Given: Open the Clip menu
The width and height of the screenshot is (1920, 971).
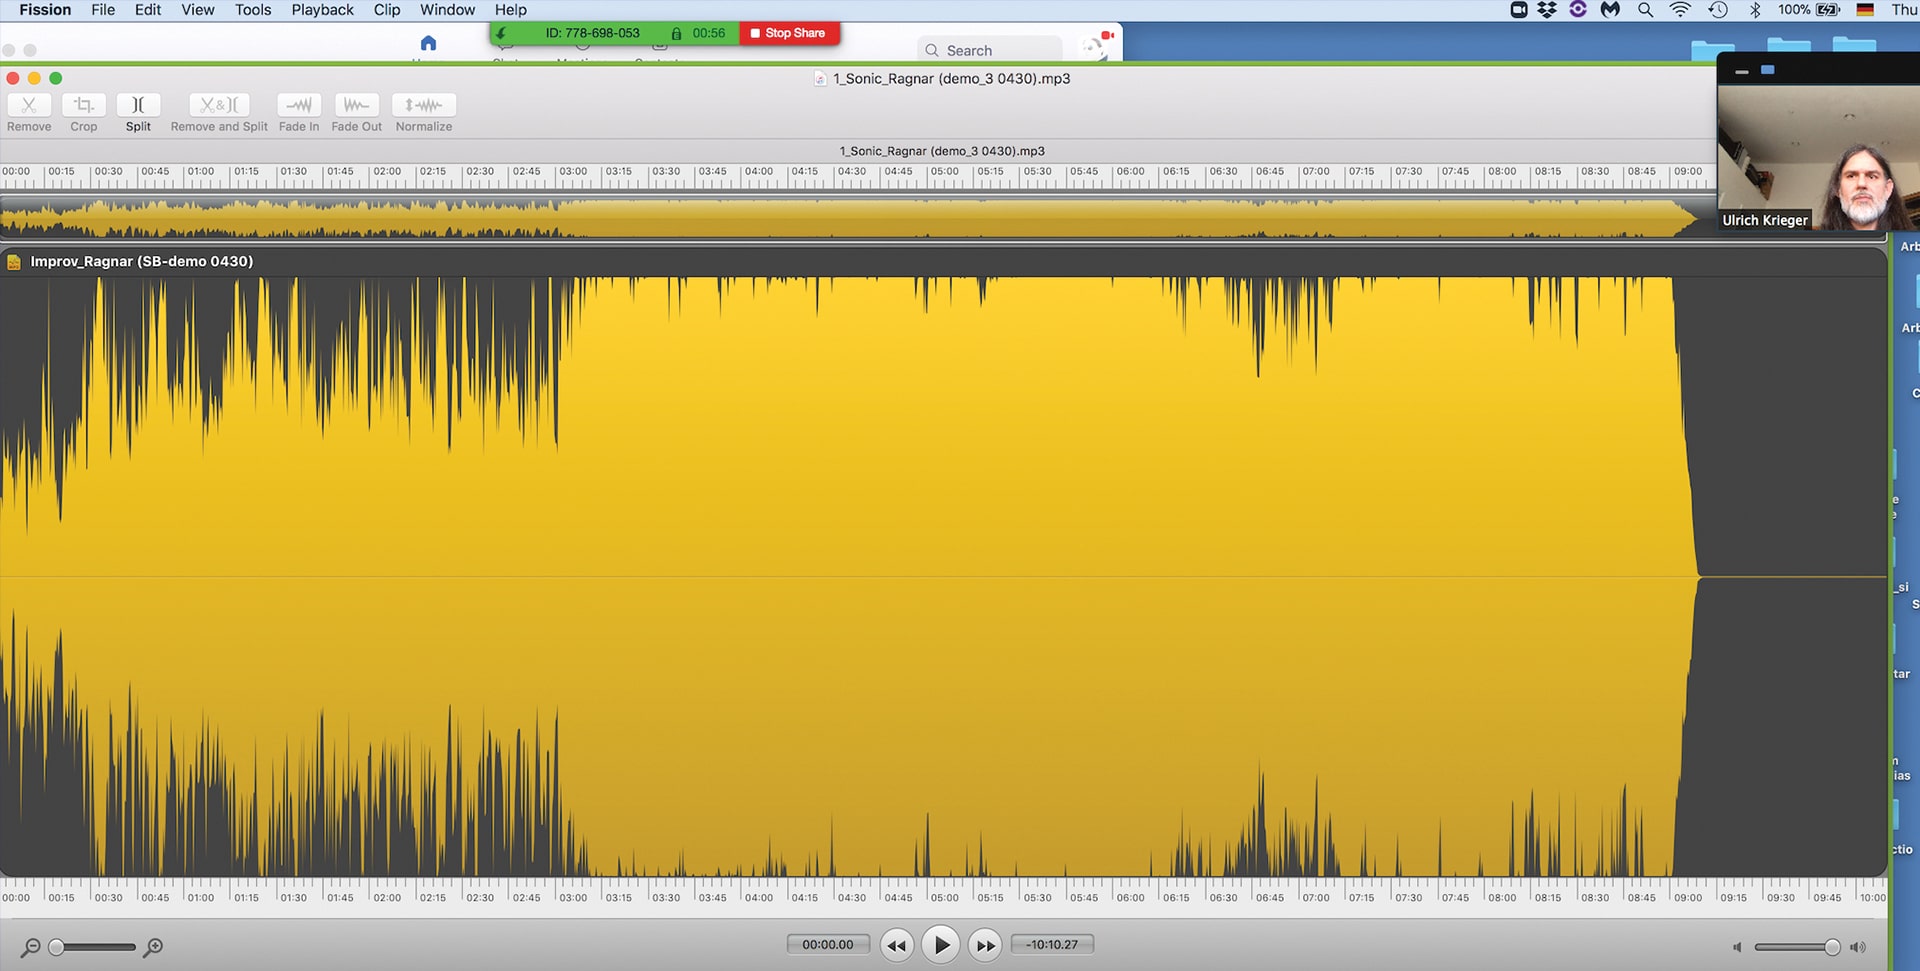Looking at the screenshot, I should click(387, 10).
